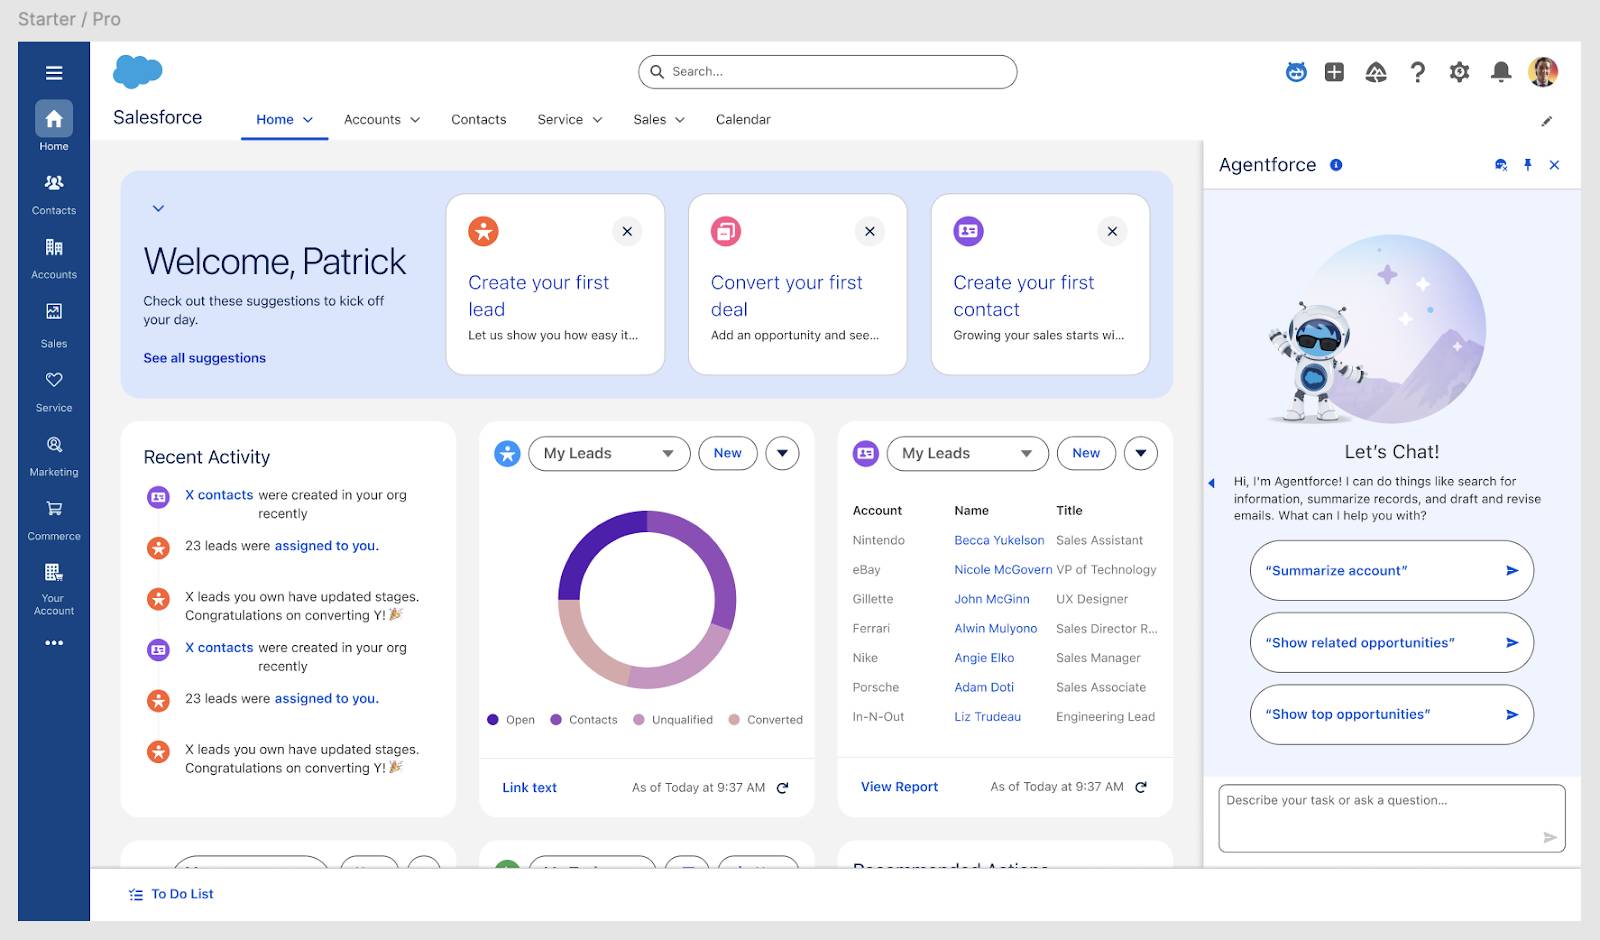
Task: Open the Accounts dropdown in the navigation bar
Action: pyautogui.click(x=381, y=119)
